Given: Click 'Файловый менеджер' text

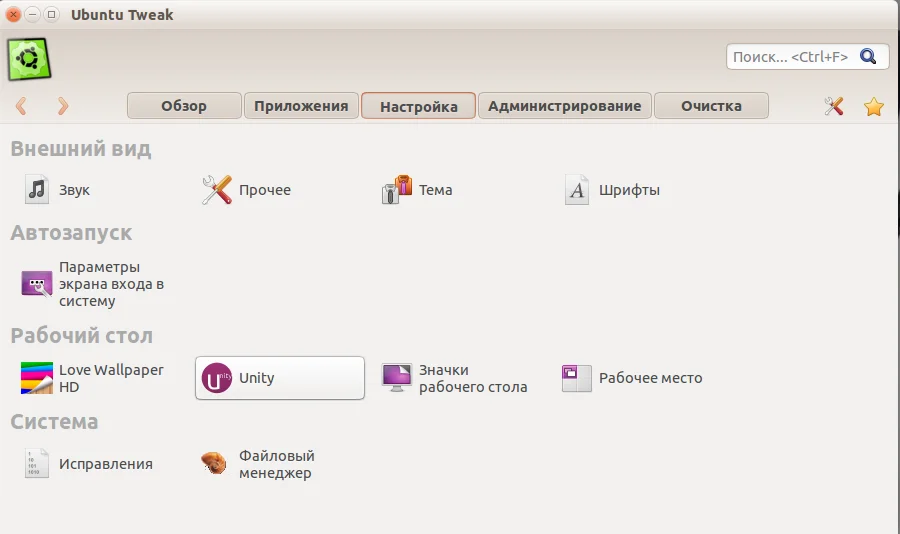Looking at the screenshot, I should 277,464.
